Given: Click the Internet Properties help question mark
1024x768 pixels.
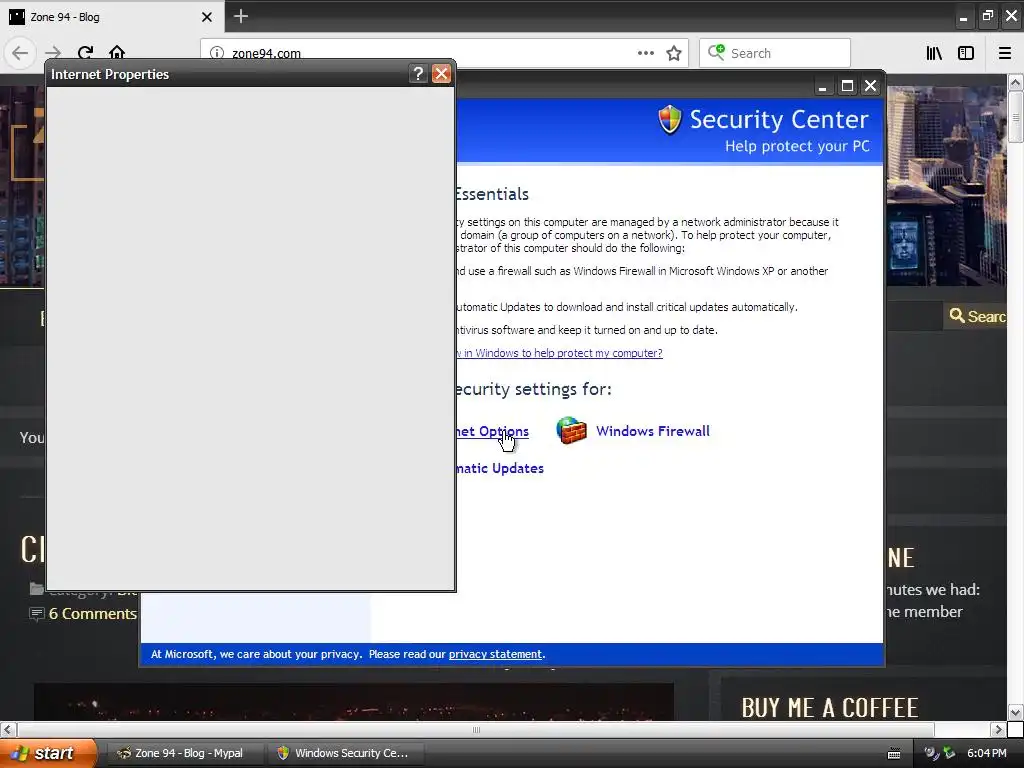Looking at the screenshot, I should tap(418, 74).
